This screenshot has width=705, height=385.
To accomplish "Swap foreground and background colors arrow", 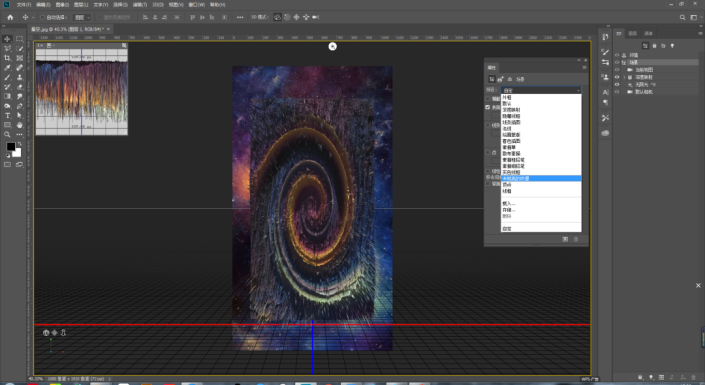I will click(19, 144).
